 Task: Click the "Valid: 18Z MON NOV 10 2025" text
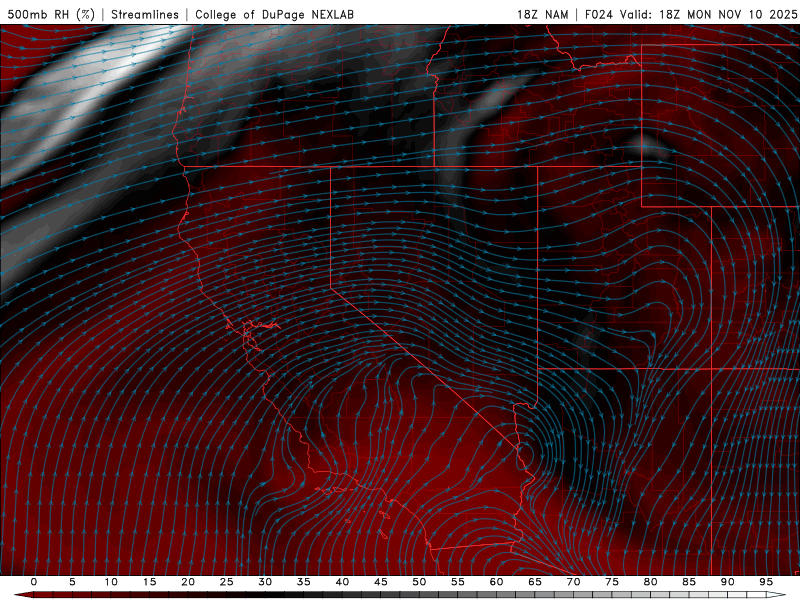(708, 14)
